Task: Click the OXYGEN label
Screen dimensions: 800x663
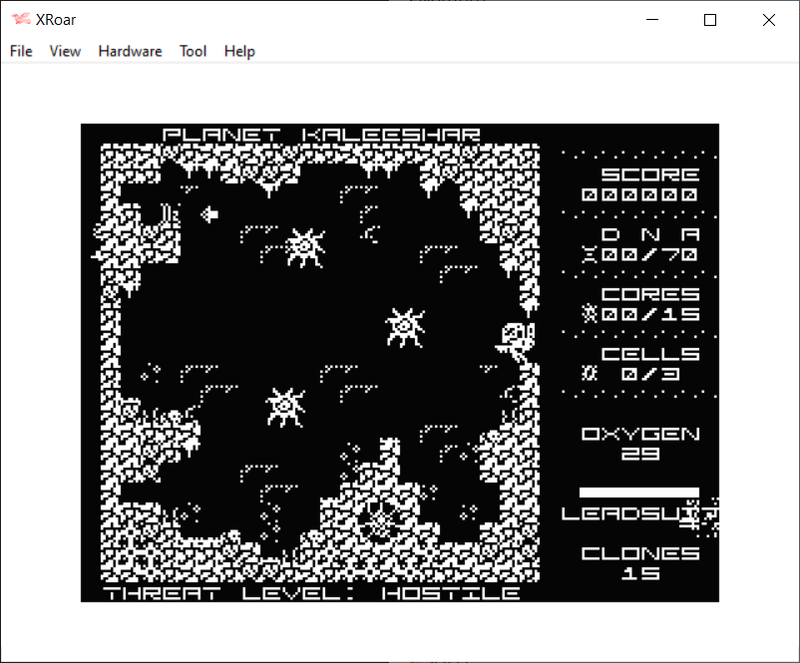Action: pos(640,434)
